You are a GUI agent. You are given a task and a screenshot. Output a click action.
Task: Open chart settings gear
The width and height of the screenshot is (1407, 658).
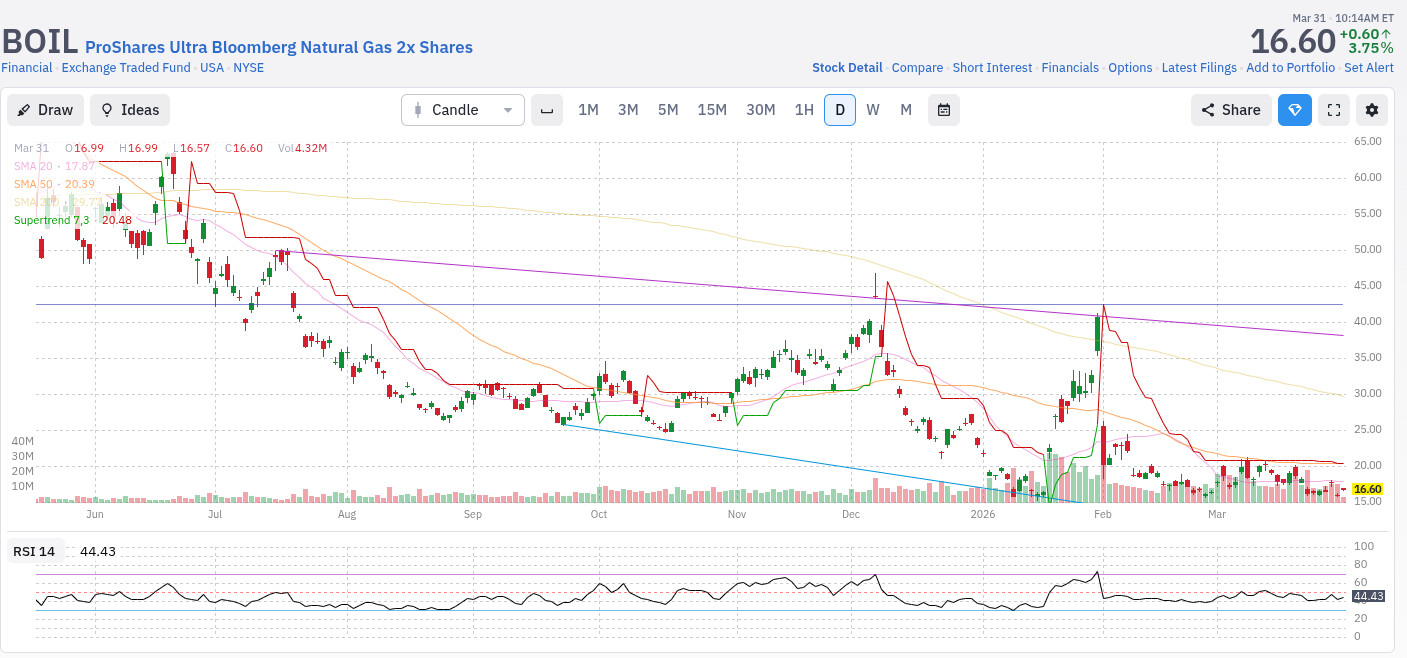click(1372, 110)
